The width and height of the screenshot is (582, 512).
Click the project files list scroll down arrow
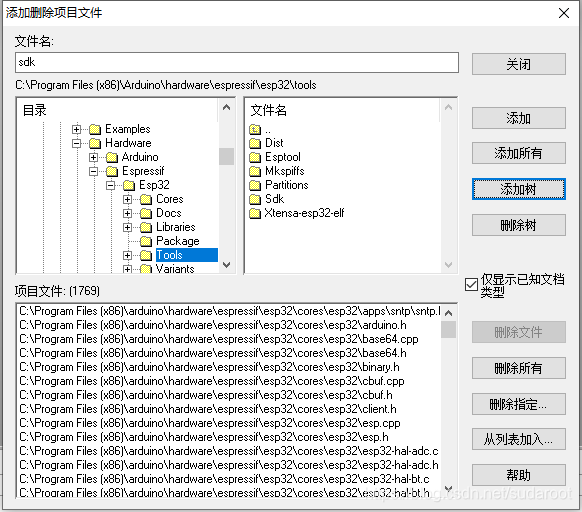[x=448, y=488]
